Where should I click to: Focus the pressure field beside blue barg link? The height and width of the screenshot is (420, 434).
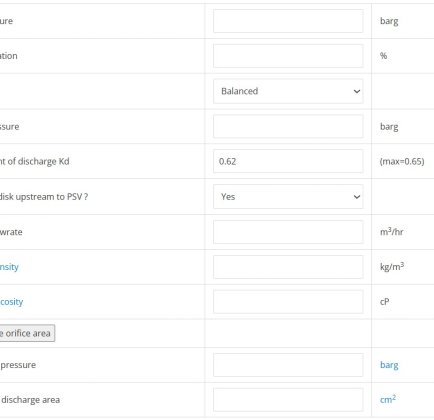(x=288, y=365)
